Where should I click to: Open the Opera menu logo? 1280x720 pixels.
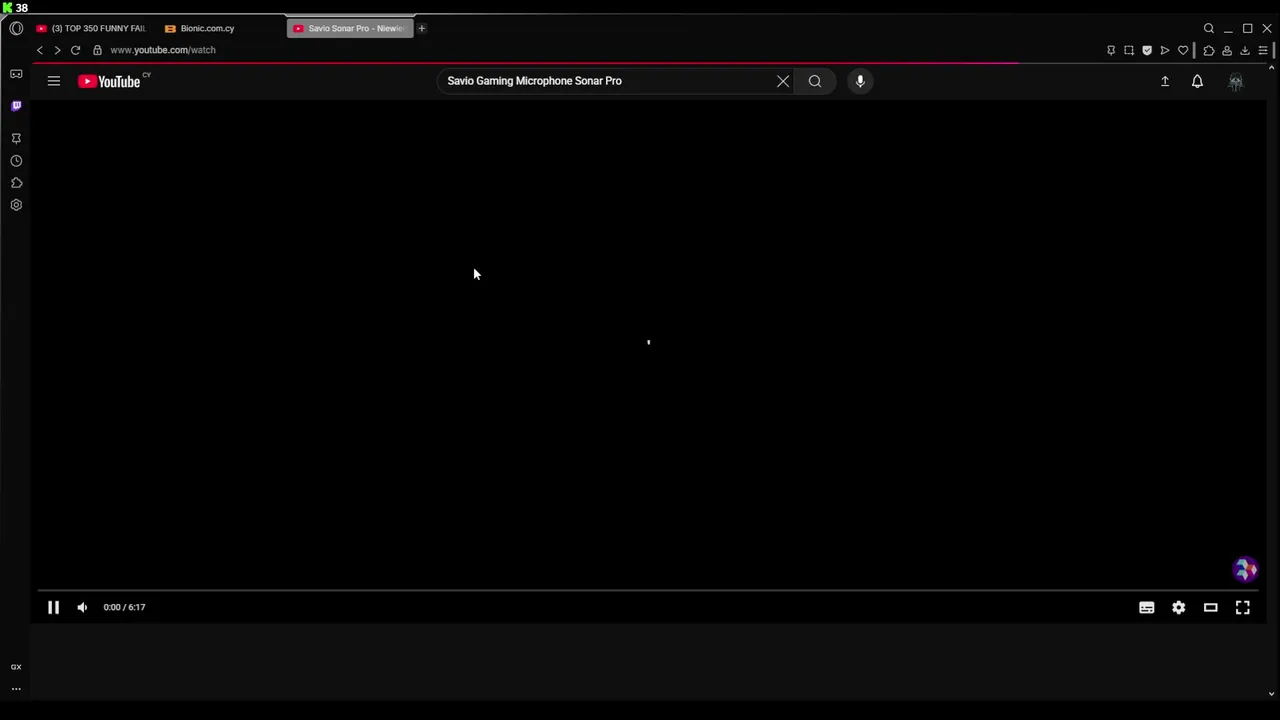16,28
